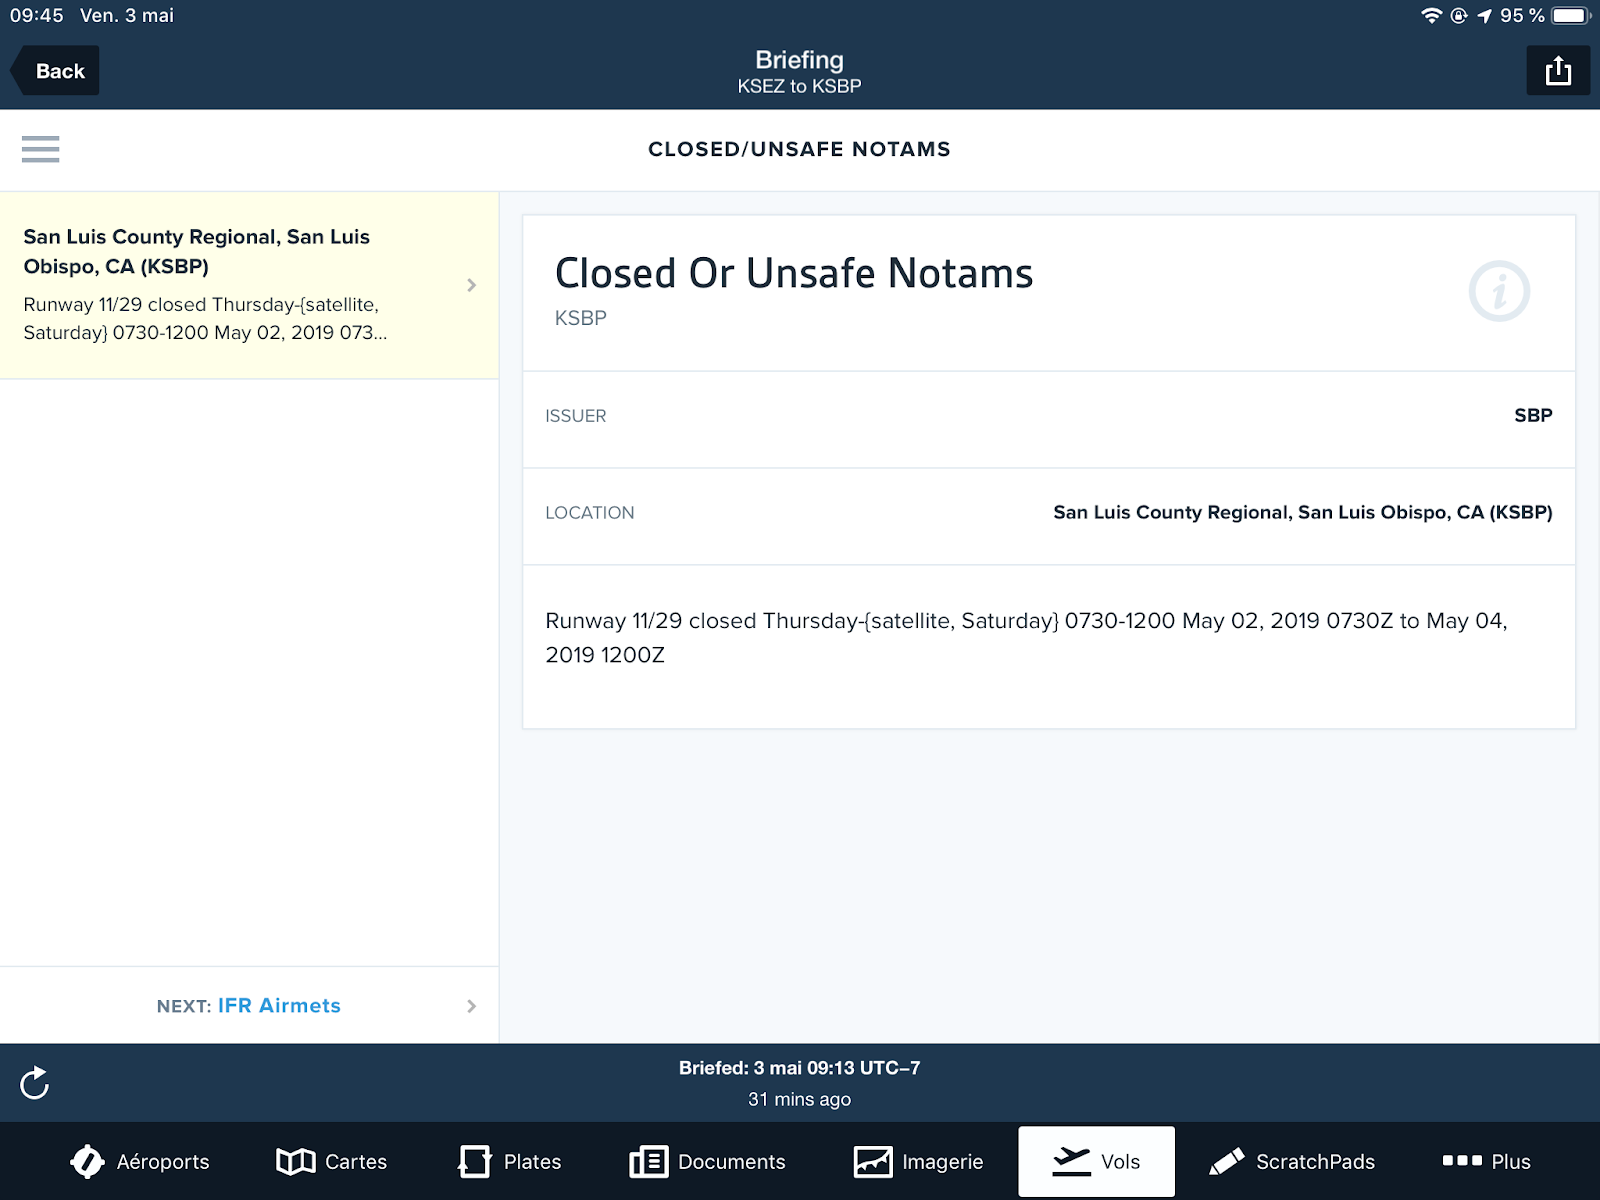The width and height of the screenshot is (1600, 1200).
Task: Open the ScratchPads tab
Action: [x=1292, y=1161]
